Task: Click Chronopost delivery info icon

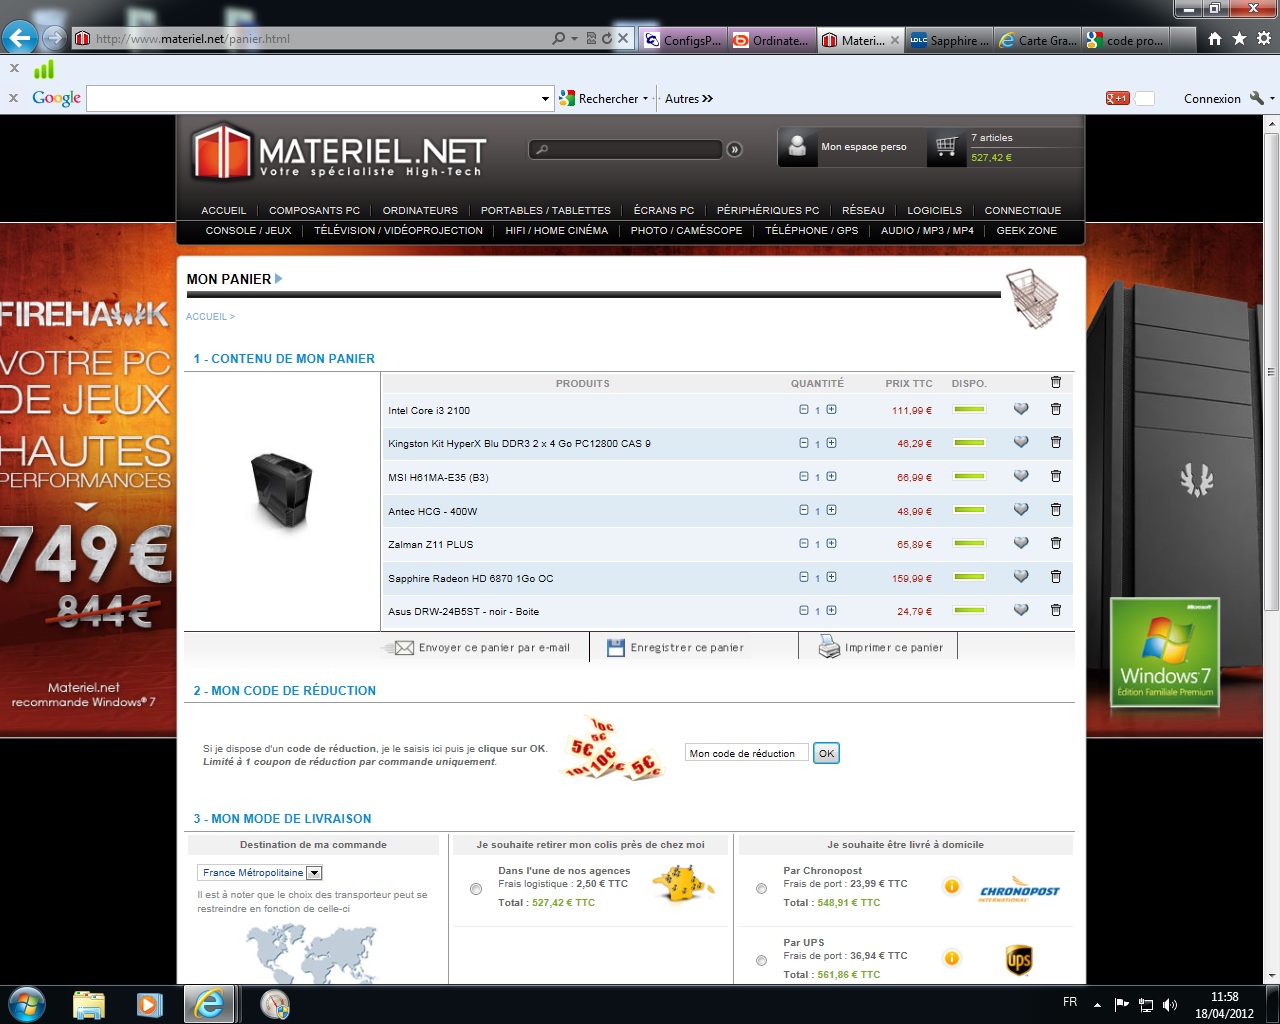Action: 951,886
